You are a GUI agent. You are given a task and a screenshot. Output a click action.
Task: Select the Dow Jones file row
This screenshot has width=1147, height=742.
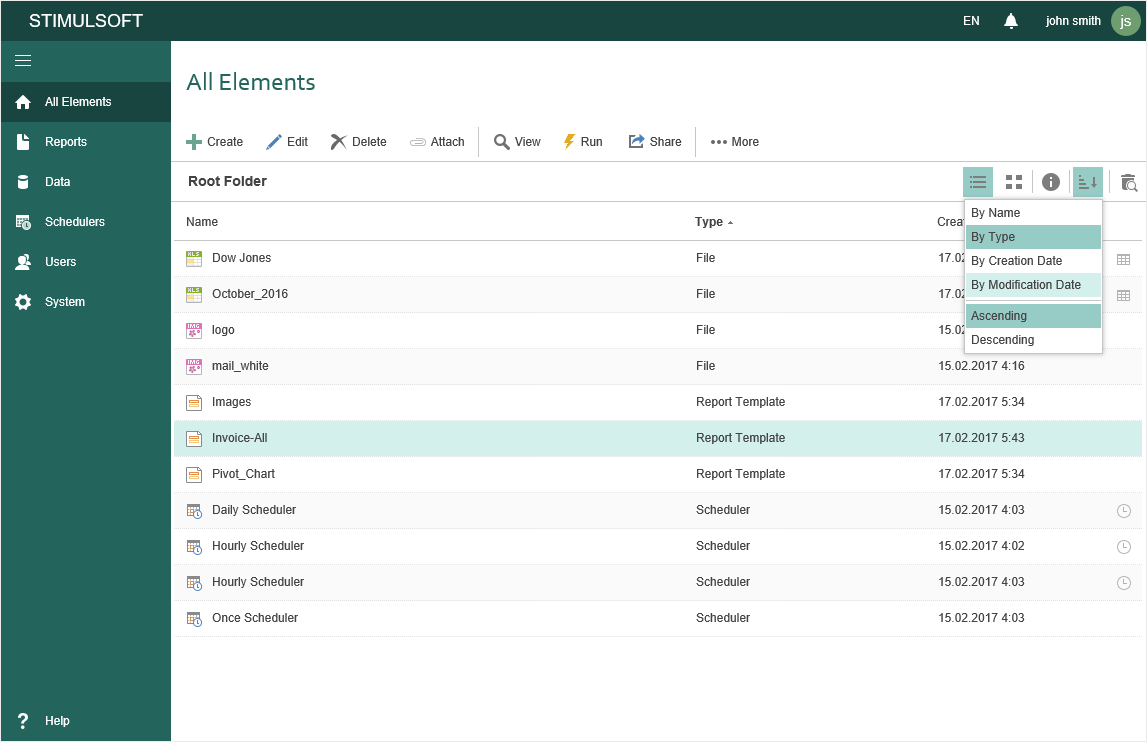(658, 258)
